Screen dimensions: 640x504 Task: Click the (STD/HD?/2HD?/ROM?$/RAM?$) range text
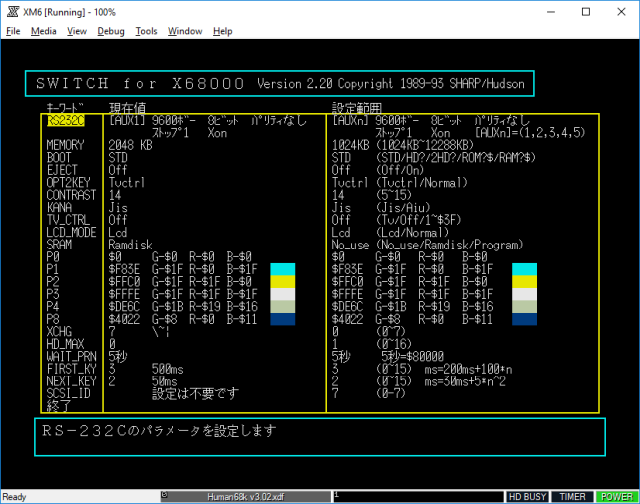point(456,158)
